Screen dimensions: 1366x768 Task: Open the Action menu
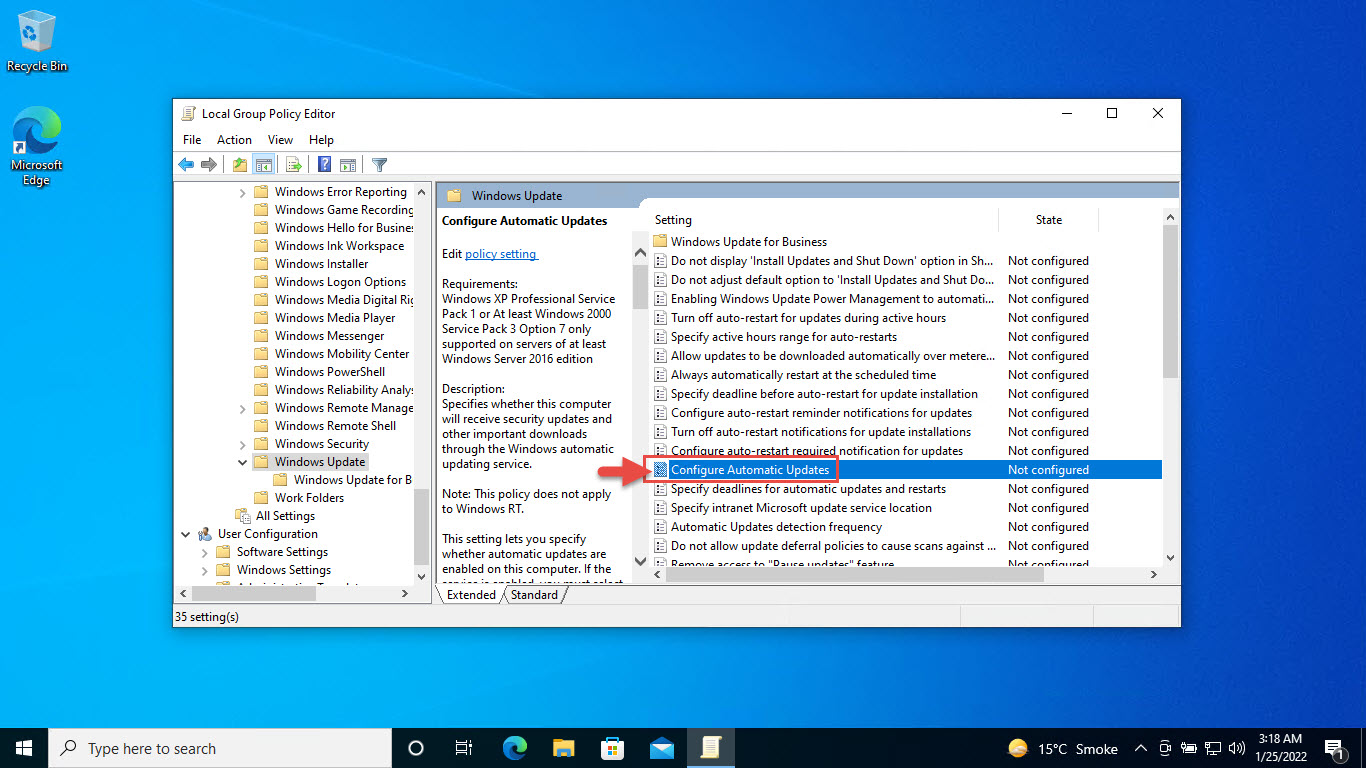point(234,140)
